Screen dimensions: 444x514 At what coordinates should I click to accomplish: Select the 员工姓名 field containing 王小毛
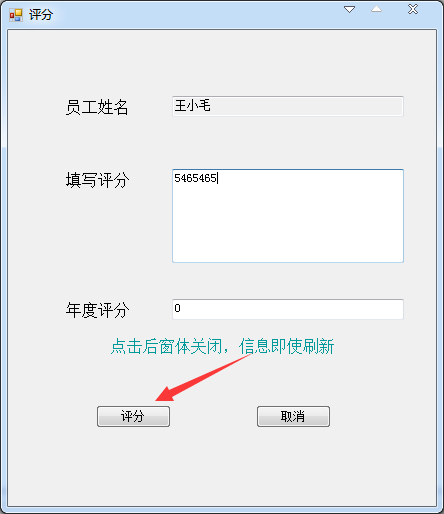point(288,106)
